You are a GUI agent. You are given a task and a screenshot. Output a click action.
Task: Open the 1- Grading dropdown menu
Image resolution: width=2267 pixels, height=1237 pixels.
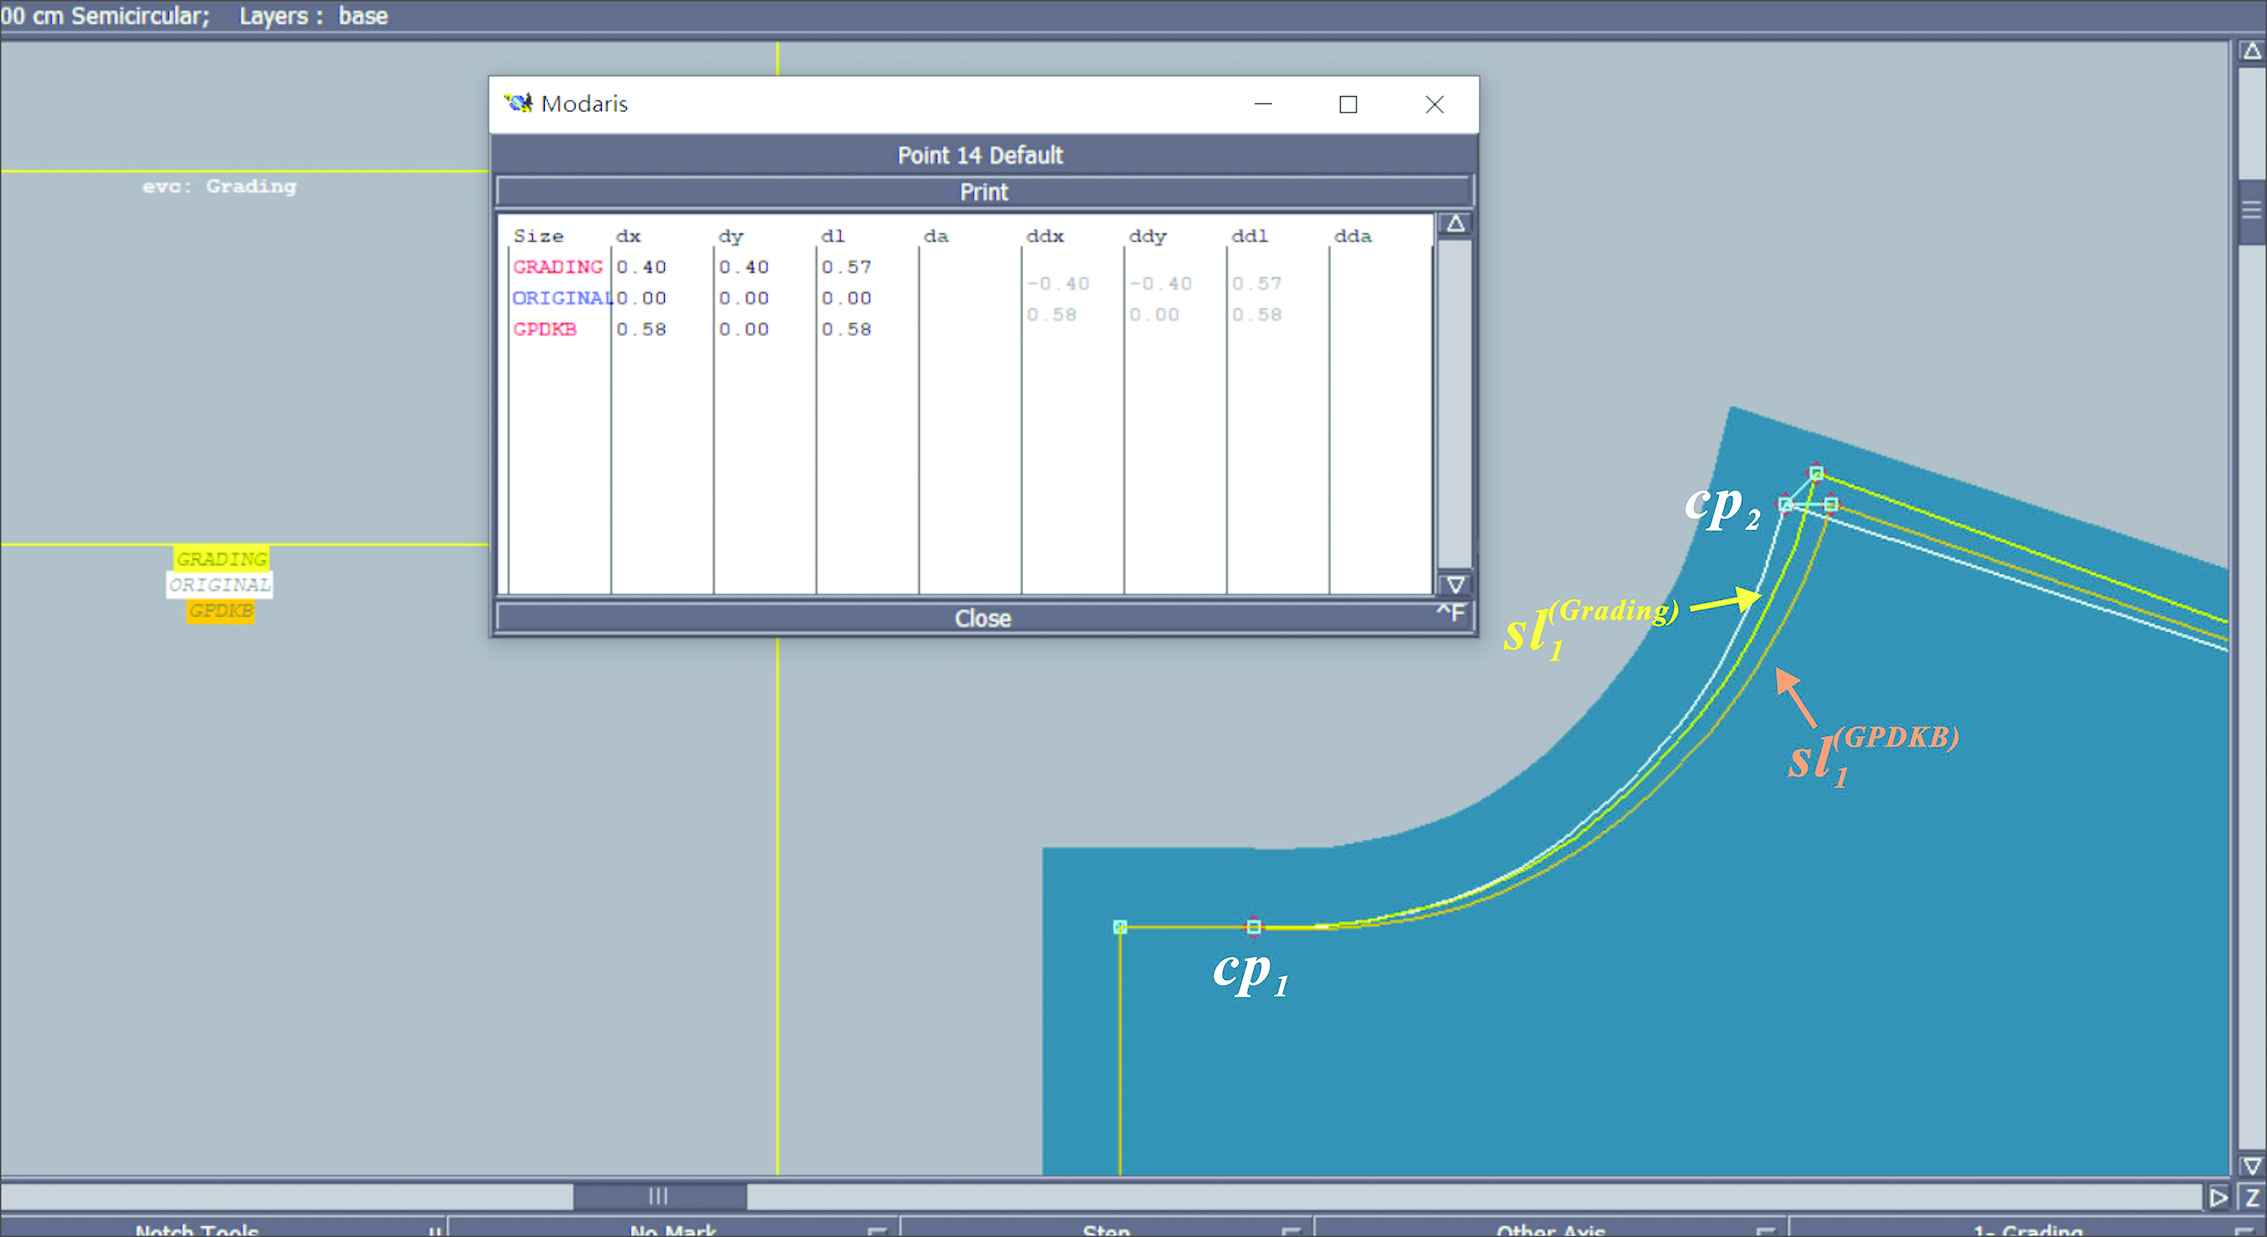[2026, 1230]
